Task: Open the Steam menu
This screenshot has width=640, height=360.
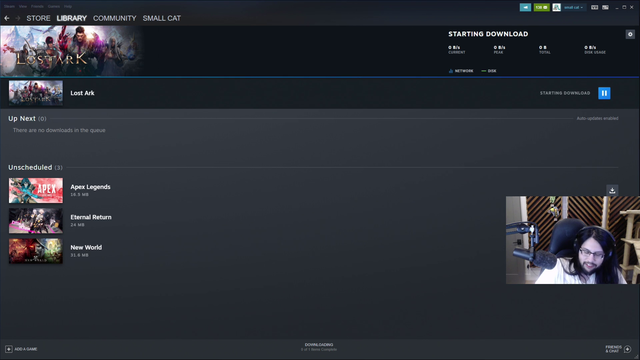Action: 9,7
